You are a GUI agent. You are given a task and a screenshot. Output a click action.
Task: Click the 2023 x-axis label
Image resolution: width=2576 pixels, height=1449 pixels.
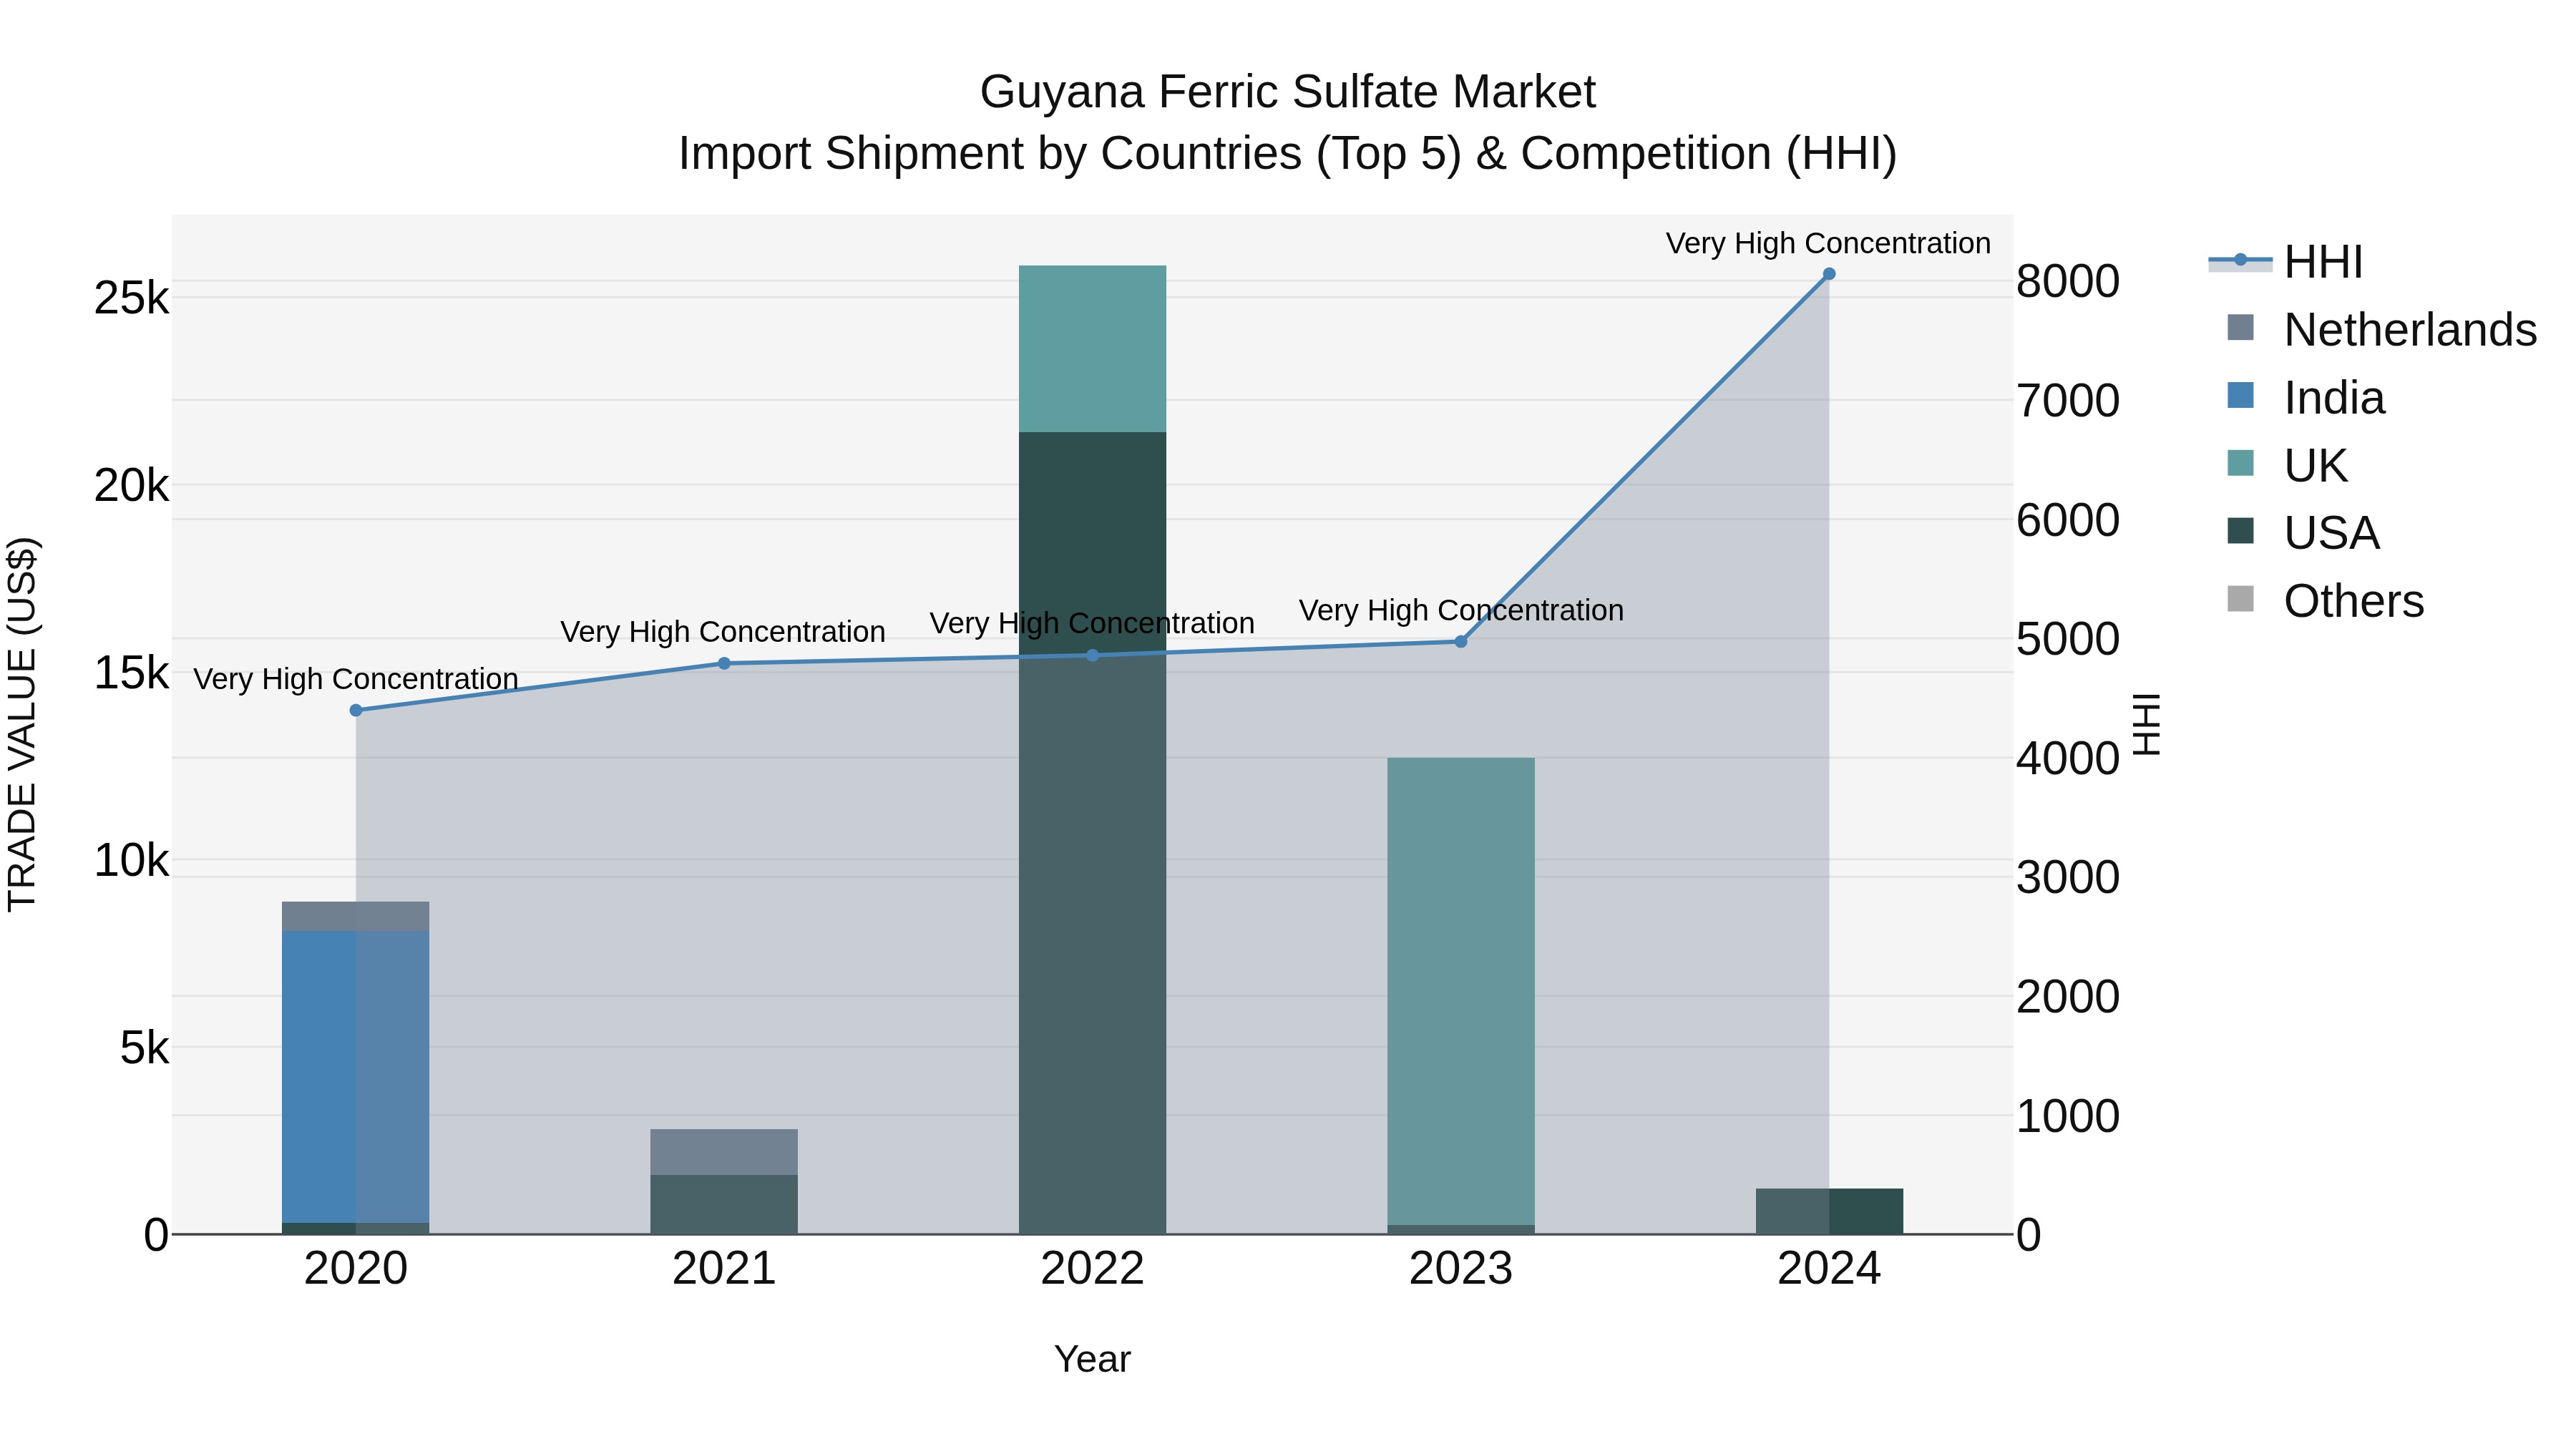(1461, 1269)
